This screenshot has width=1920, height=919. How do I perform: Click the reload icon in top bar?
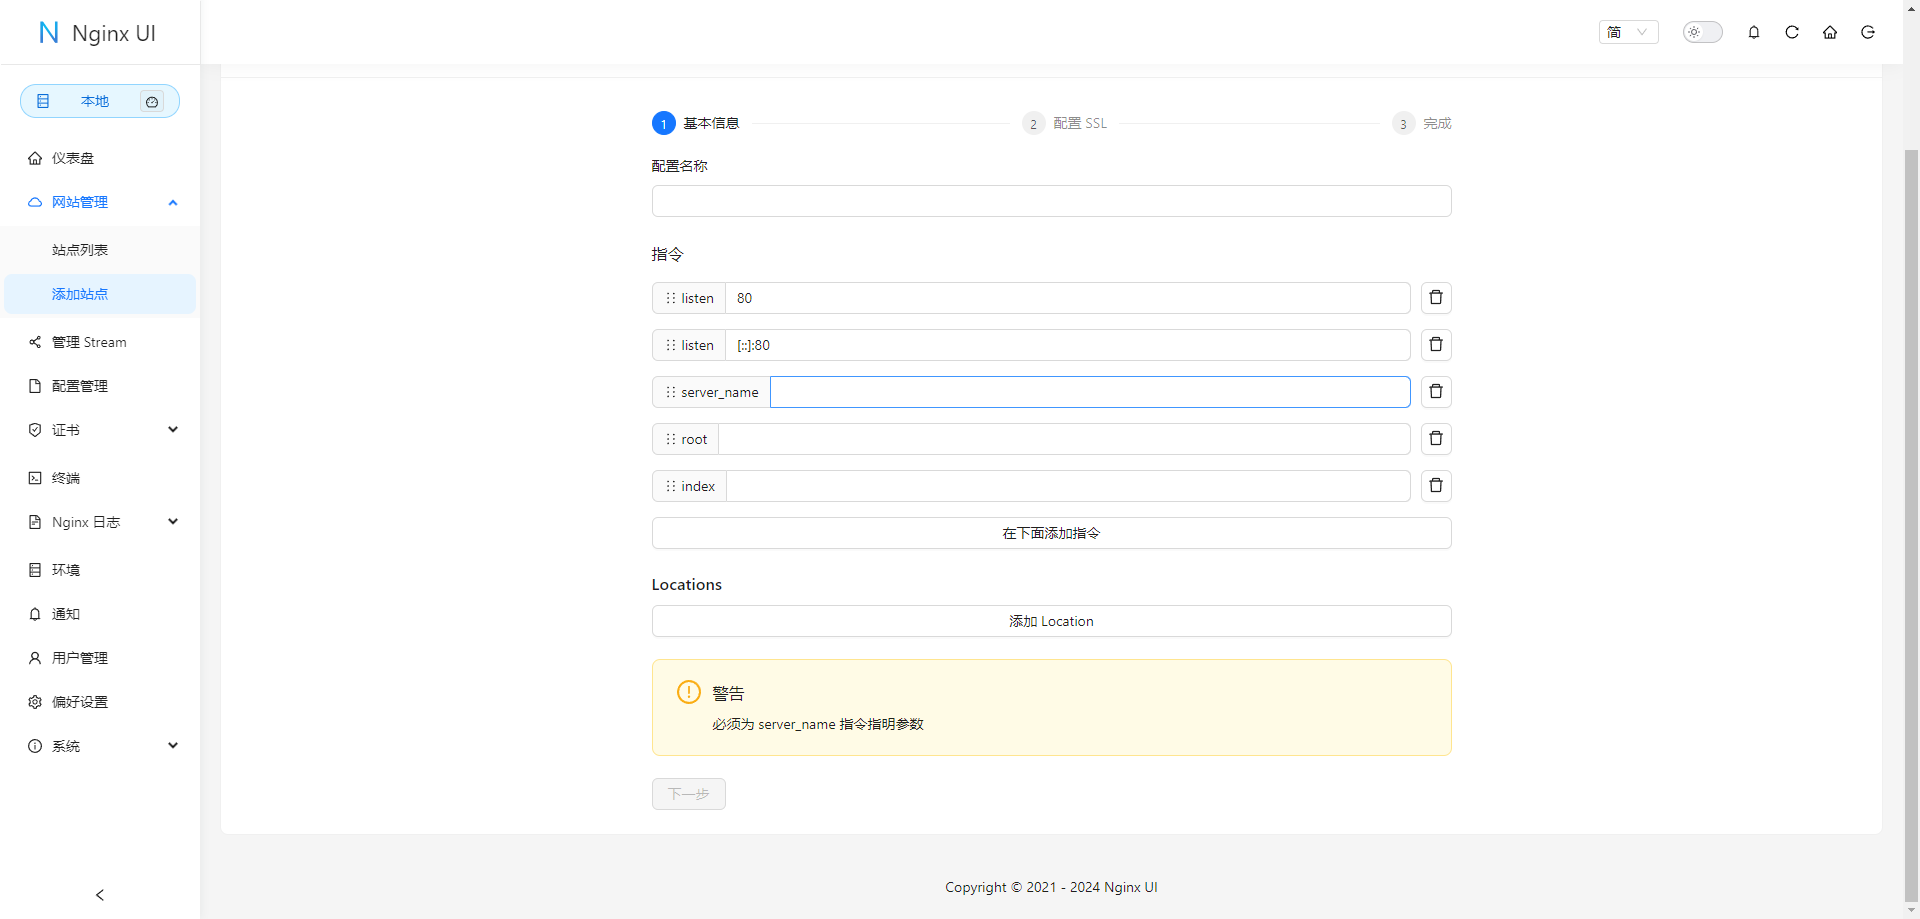click(x=1792, y=32)
